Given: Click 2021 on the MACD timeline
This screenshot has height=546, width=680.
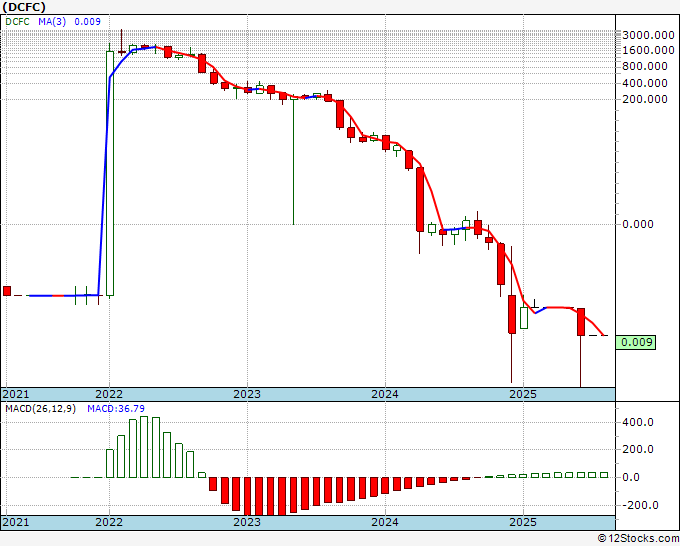Looking at the screenshot, I should tap(16, 522).
